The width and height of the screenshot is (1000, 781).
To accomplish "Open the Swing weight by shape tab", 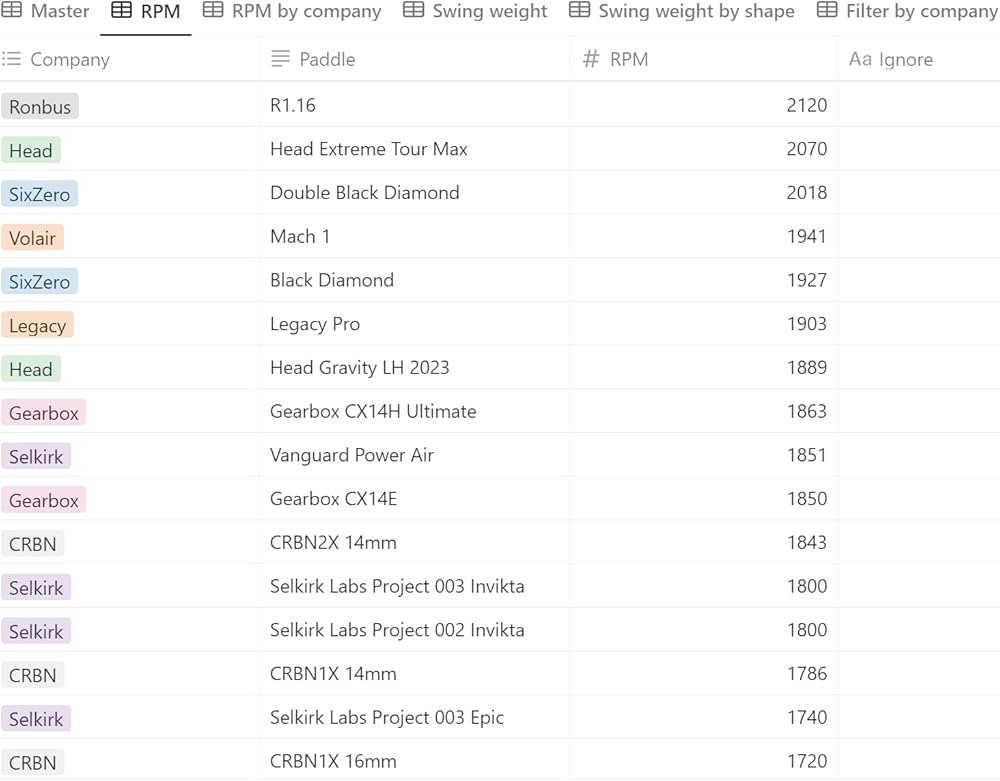I will (696, 12).
